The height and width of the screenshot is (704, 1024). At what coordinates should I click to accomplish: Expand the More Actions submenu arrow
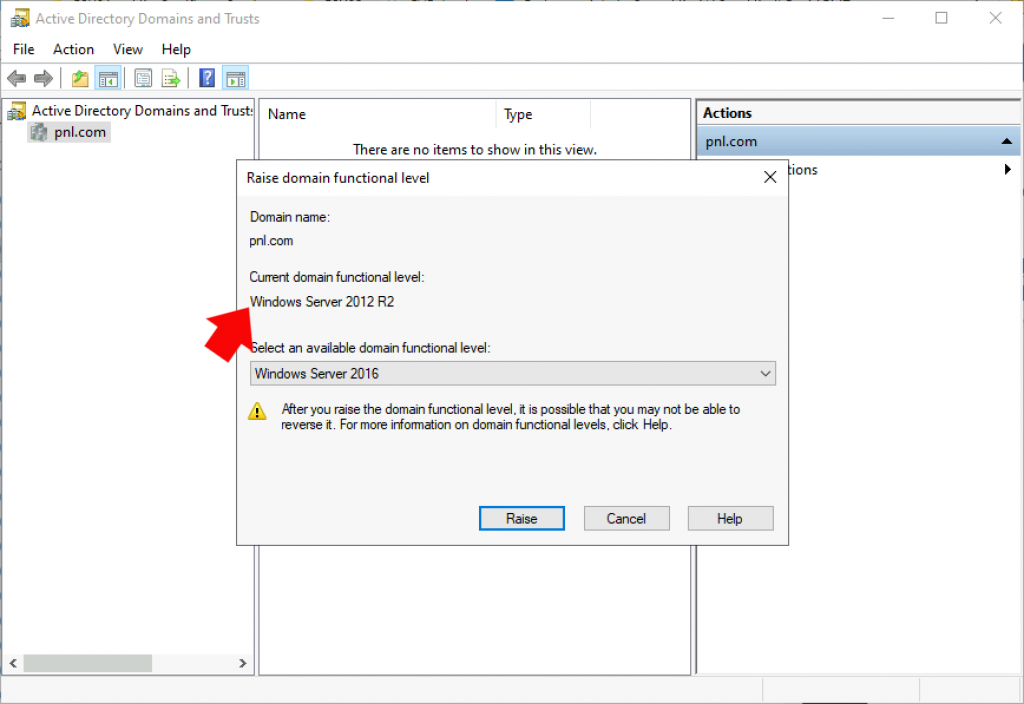click(1007, 170)
